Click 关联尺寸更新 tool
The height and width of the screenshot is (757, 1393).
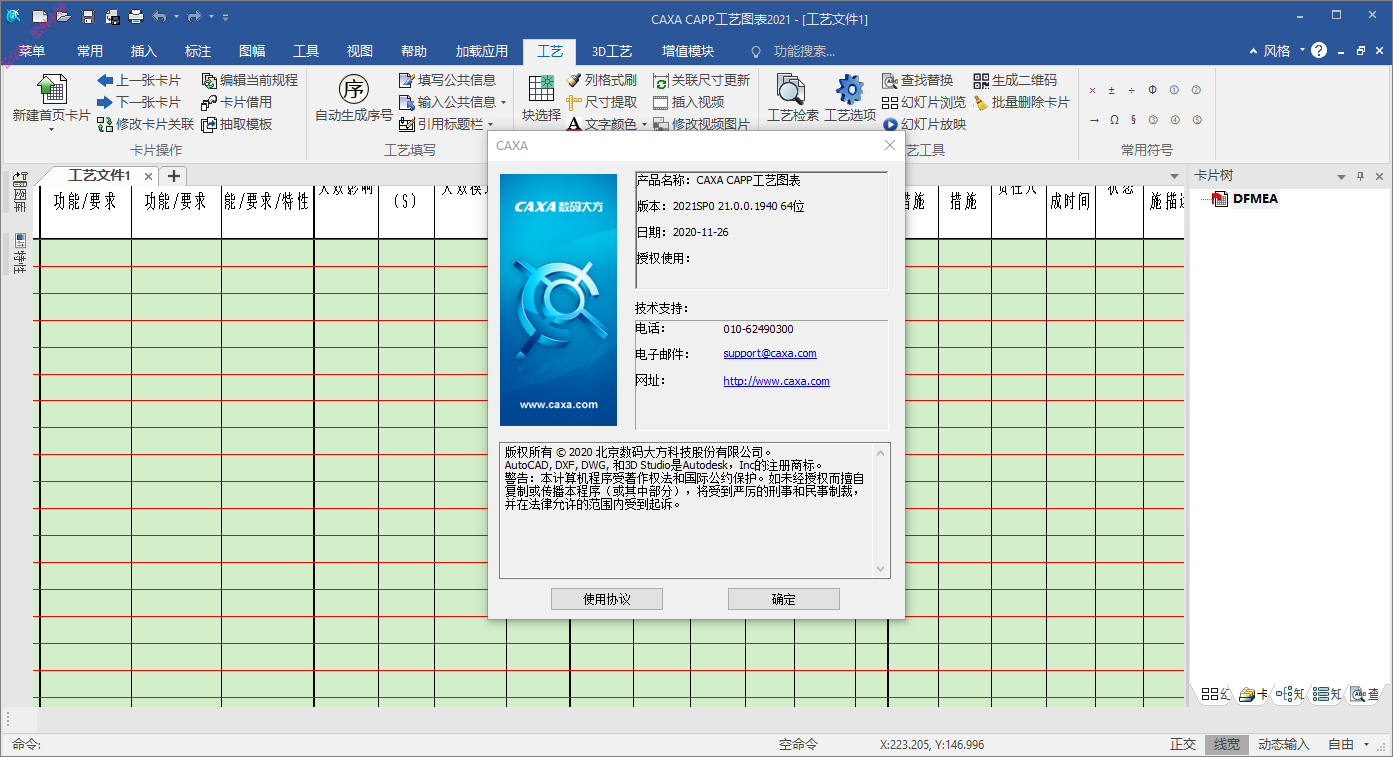(x=701, y=80)
